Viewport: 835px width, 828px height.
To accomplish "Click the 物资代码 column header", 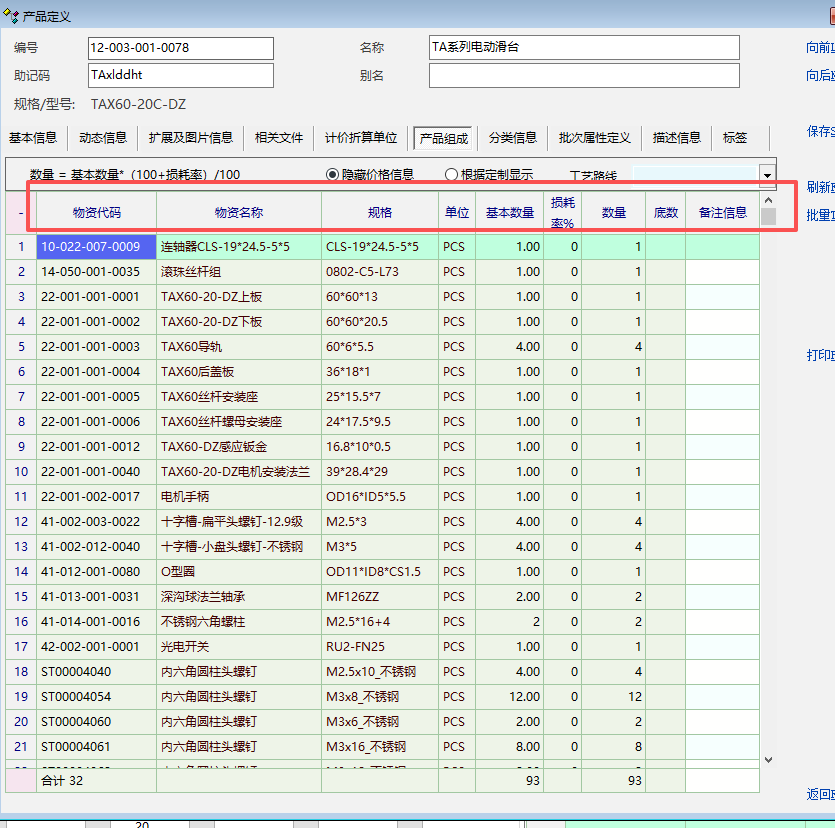I will [x=97, y=212].
